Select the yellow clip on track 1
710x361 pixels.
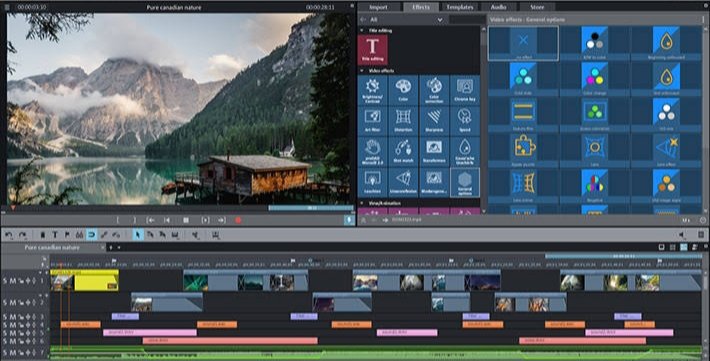coord(85,281)
